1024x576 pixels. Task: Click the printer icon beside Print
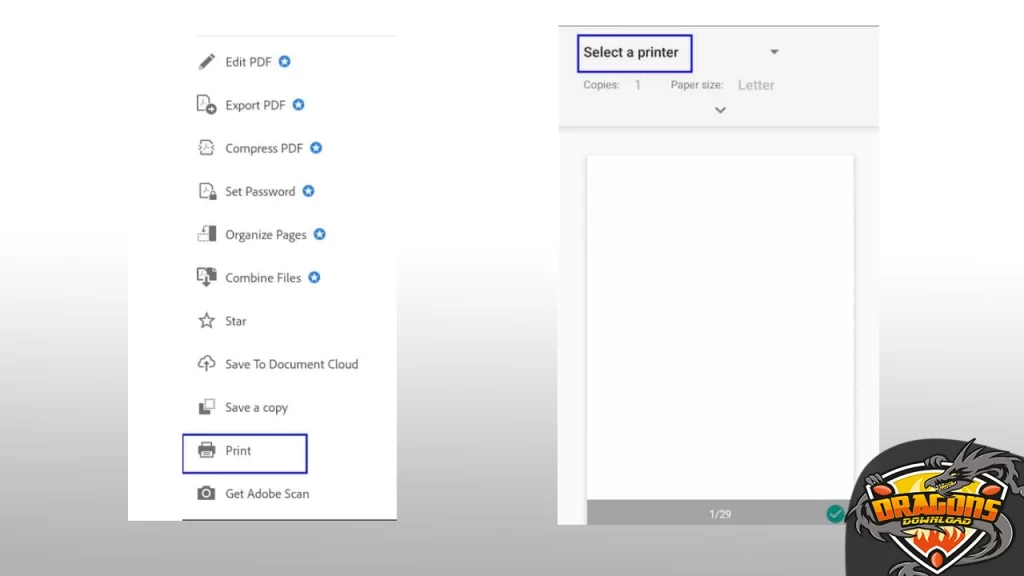[x=207, y=450]
